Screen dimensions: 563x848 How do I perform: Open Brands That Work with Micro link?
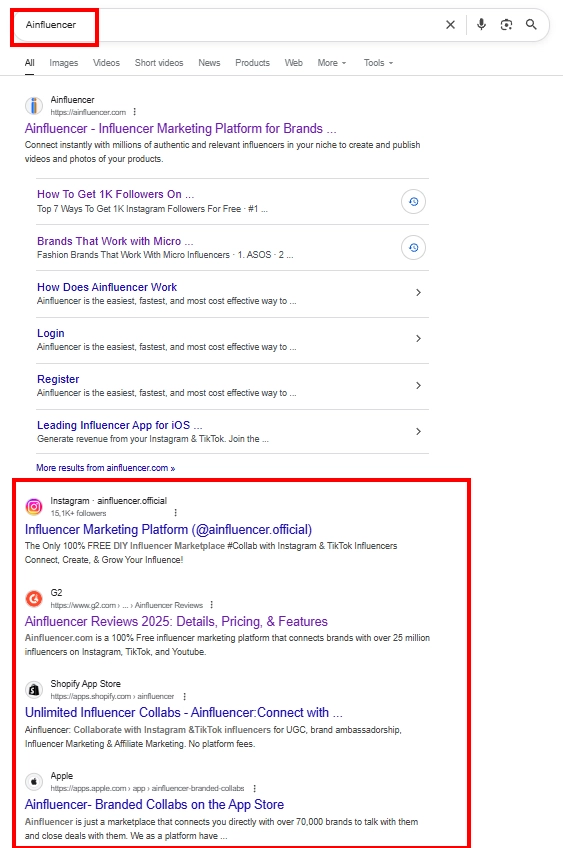coord(115,241)
